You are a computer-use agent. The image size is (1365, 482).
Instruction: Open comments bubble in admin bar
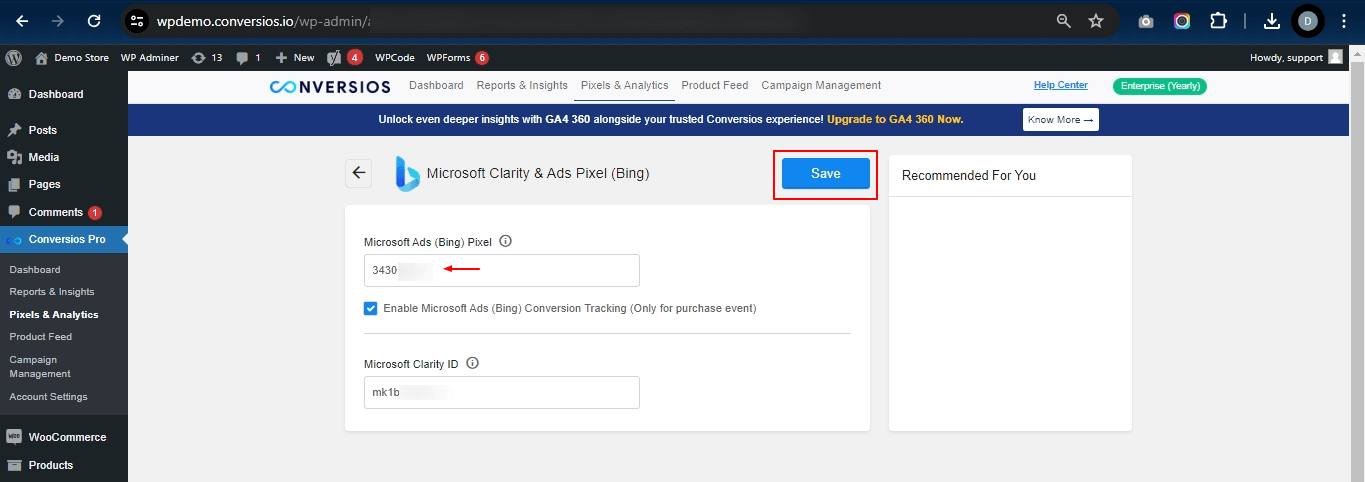click(248, 57)
